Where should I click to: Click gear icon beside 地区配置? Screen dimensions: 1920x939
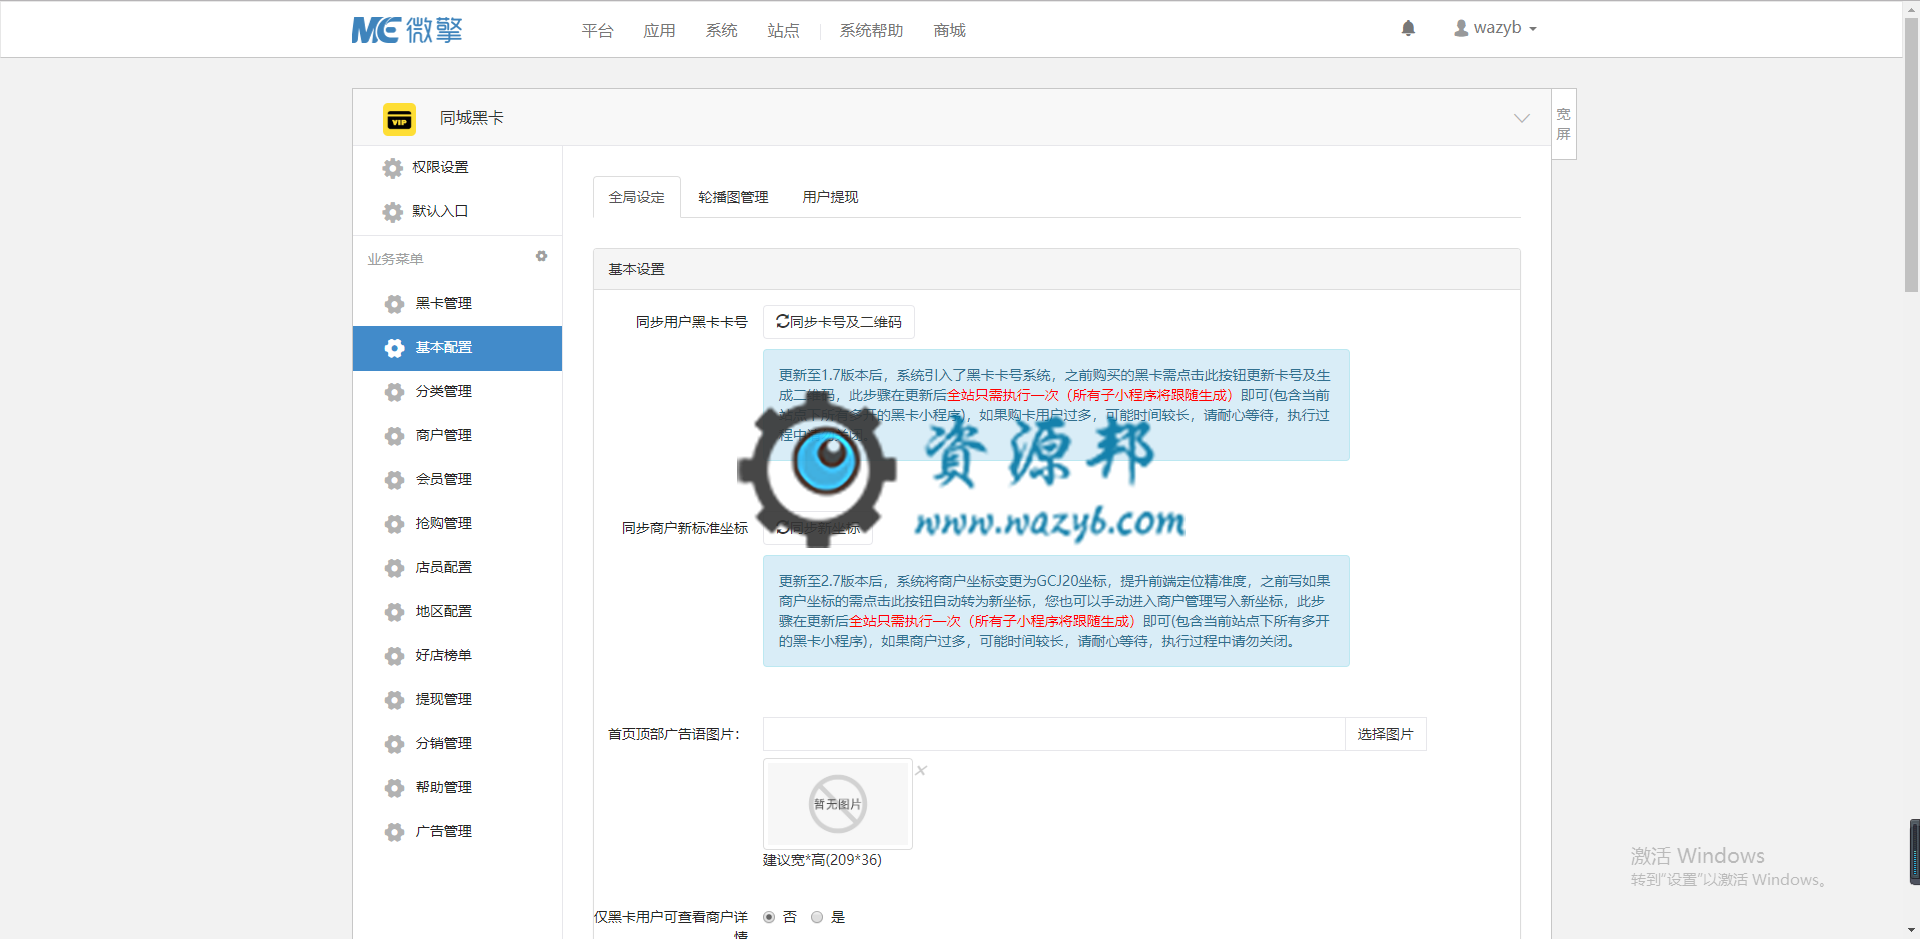click(395, 612)
